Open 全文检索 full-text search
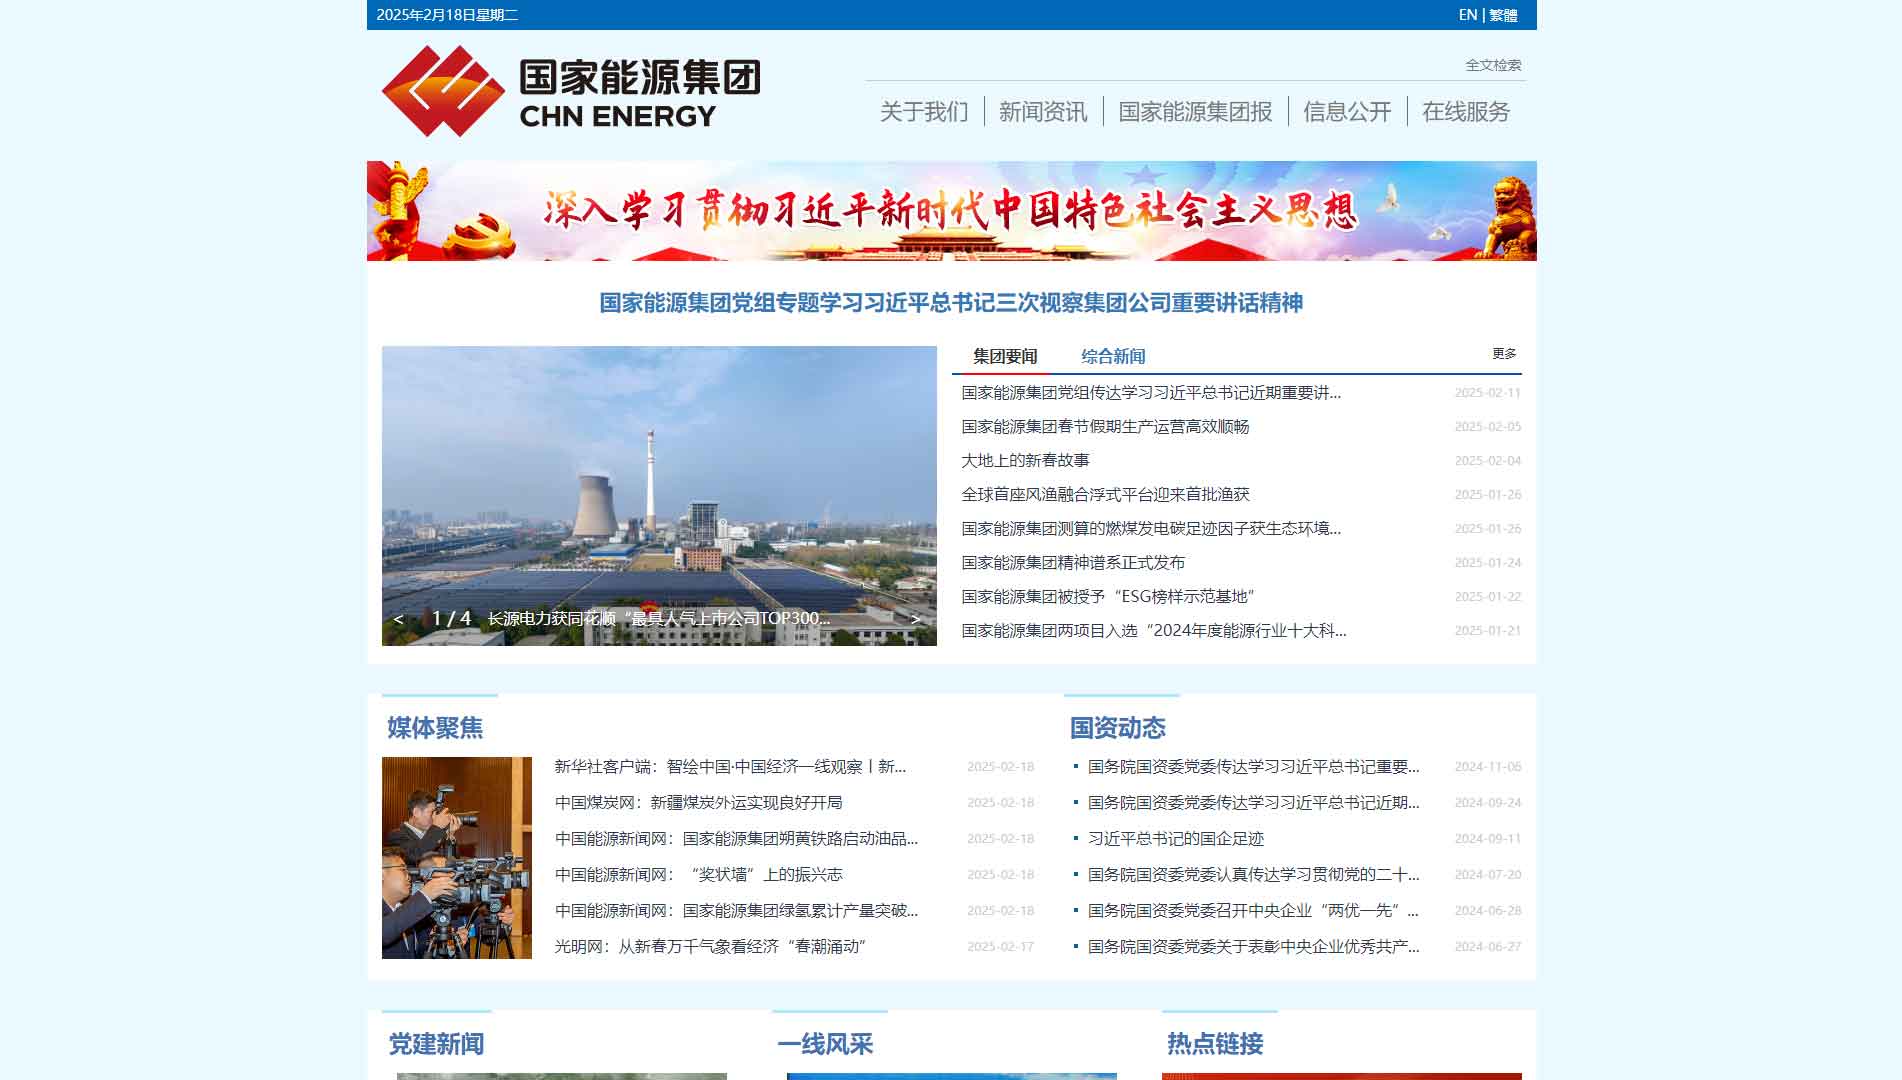 pos(1493,65)
